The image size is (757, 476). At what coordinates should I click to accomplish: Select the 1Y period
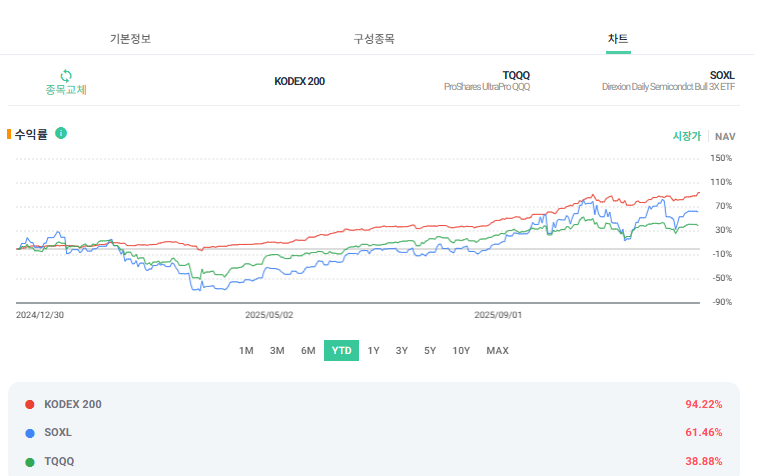coord(373,350)
